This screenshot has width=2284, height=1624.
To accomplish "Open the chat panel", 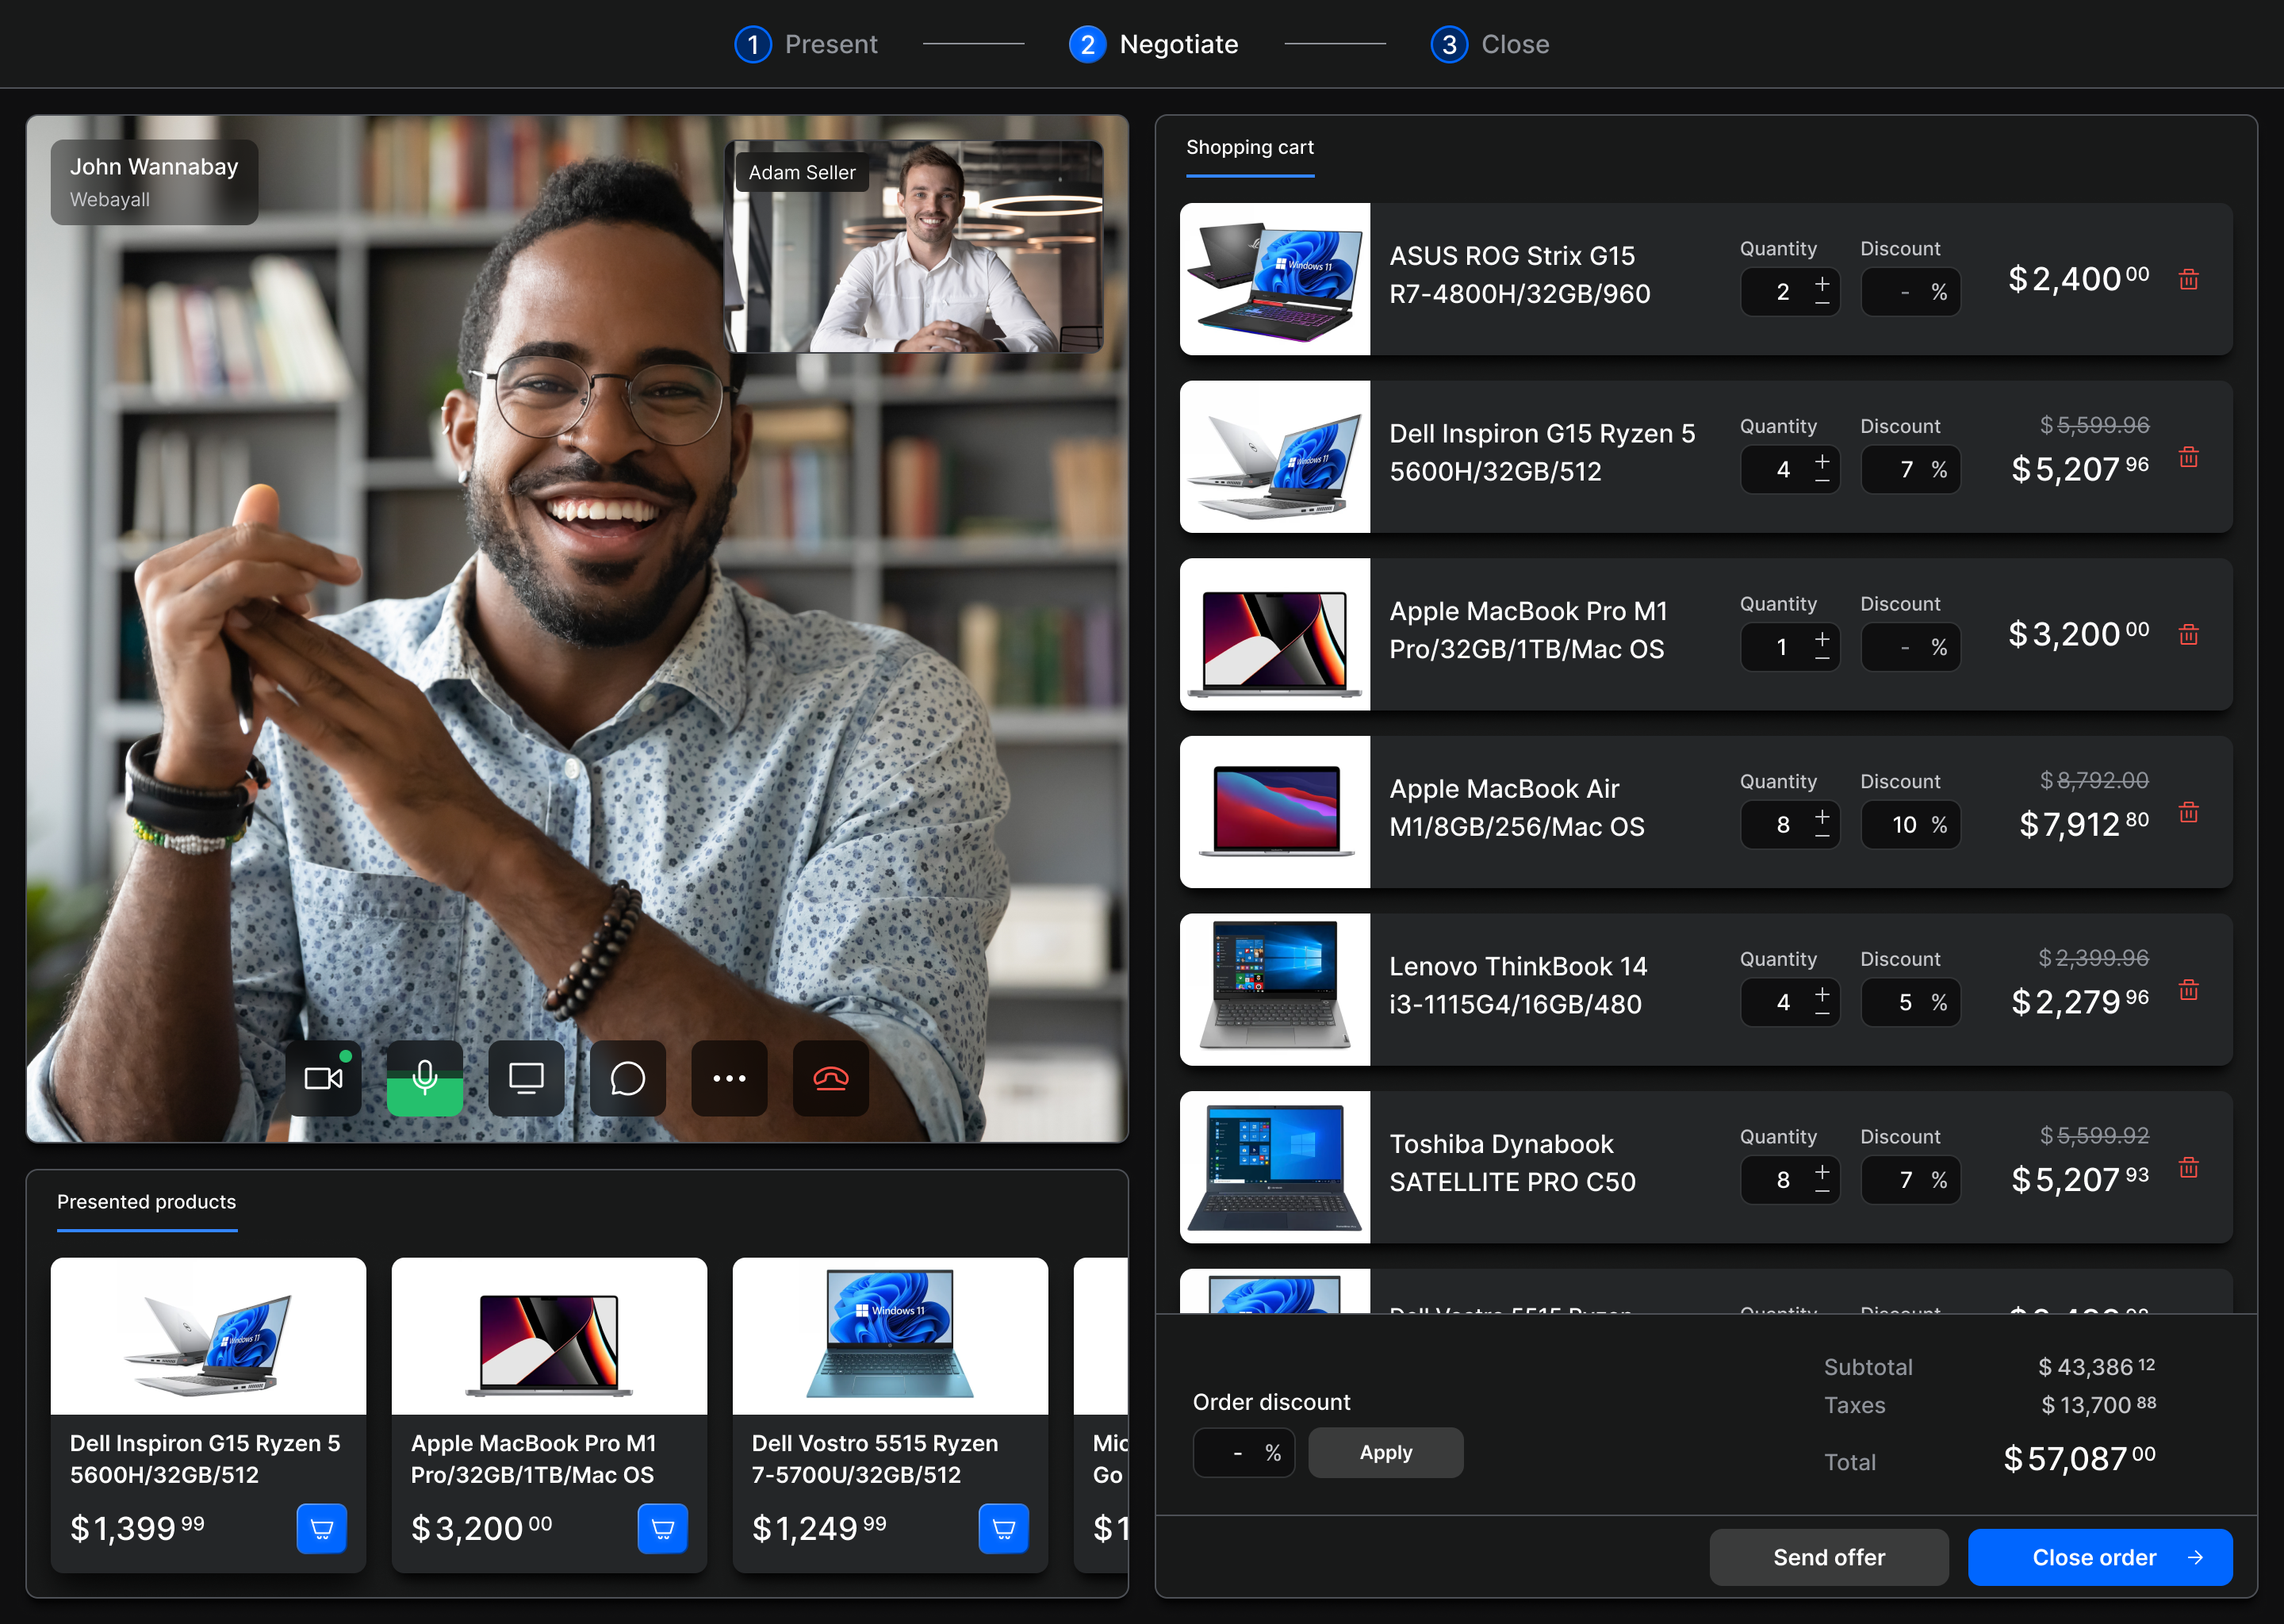I will [627, 1078].
